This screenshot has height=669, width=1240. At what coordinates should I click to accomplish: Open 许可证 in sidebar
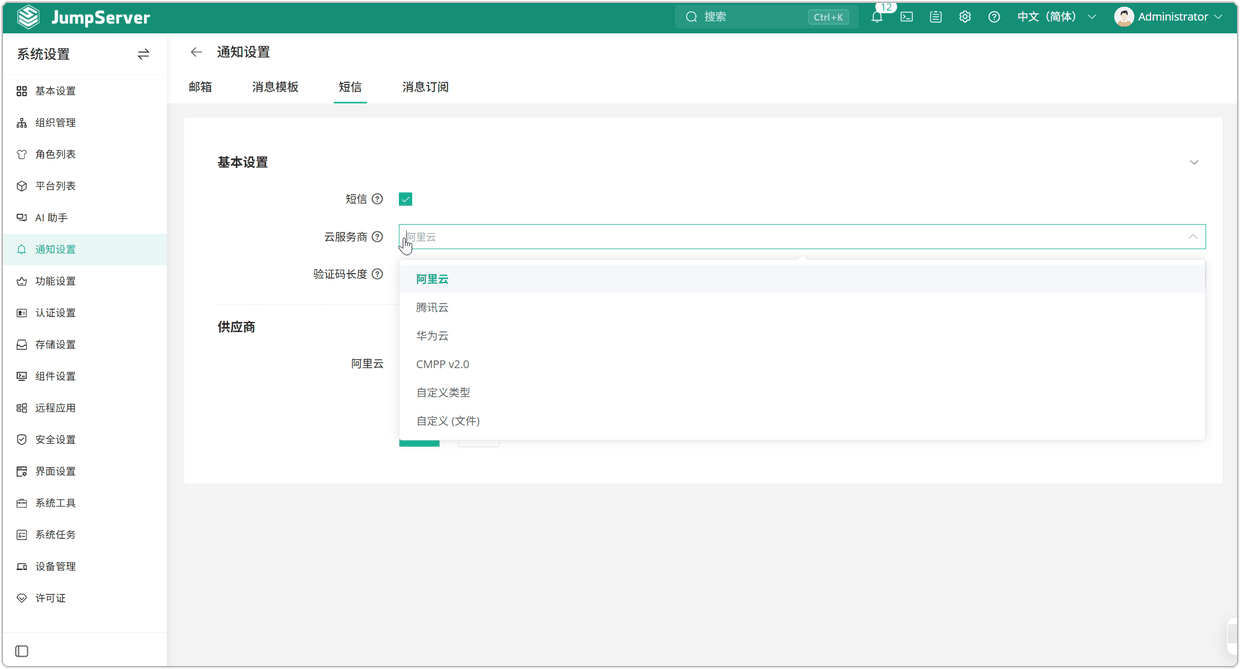click(84, 598)
